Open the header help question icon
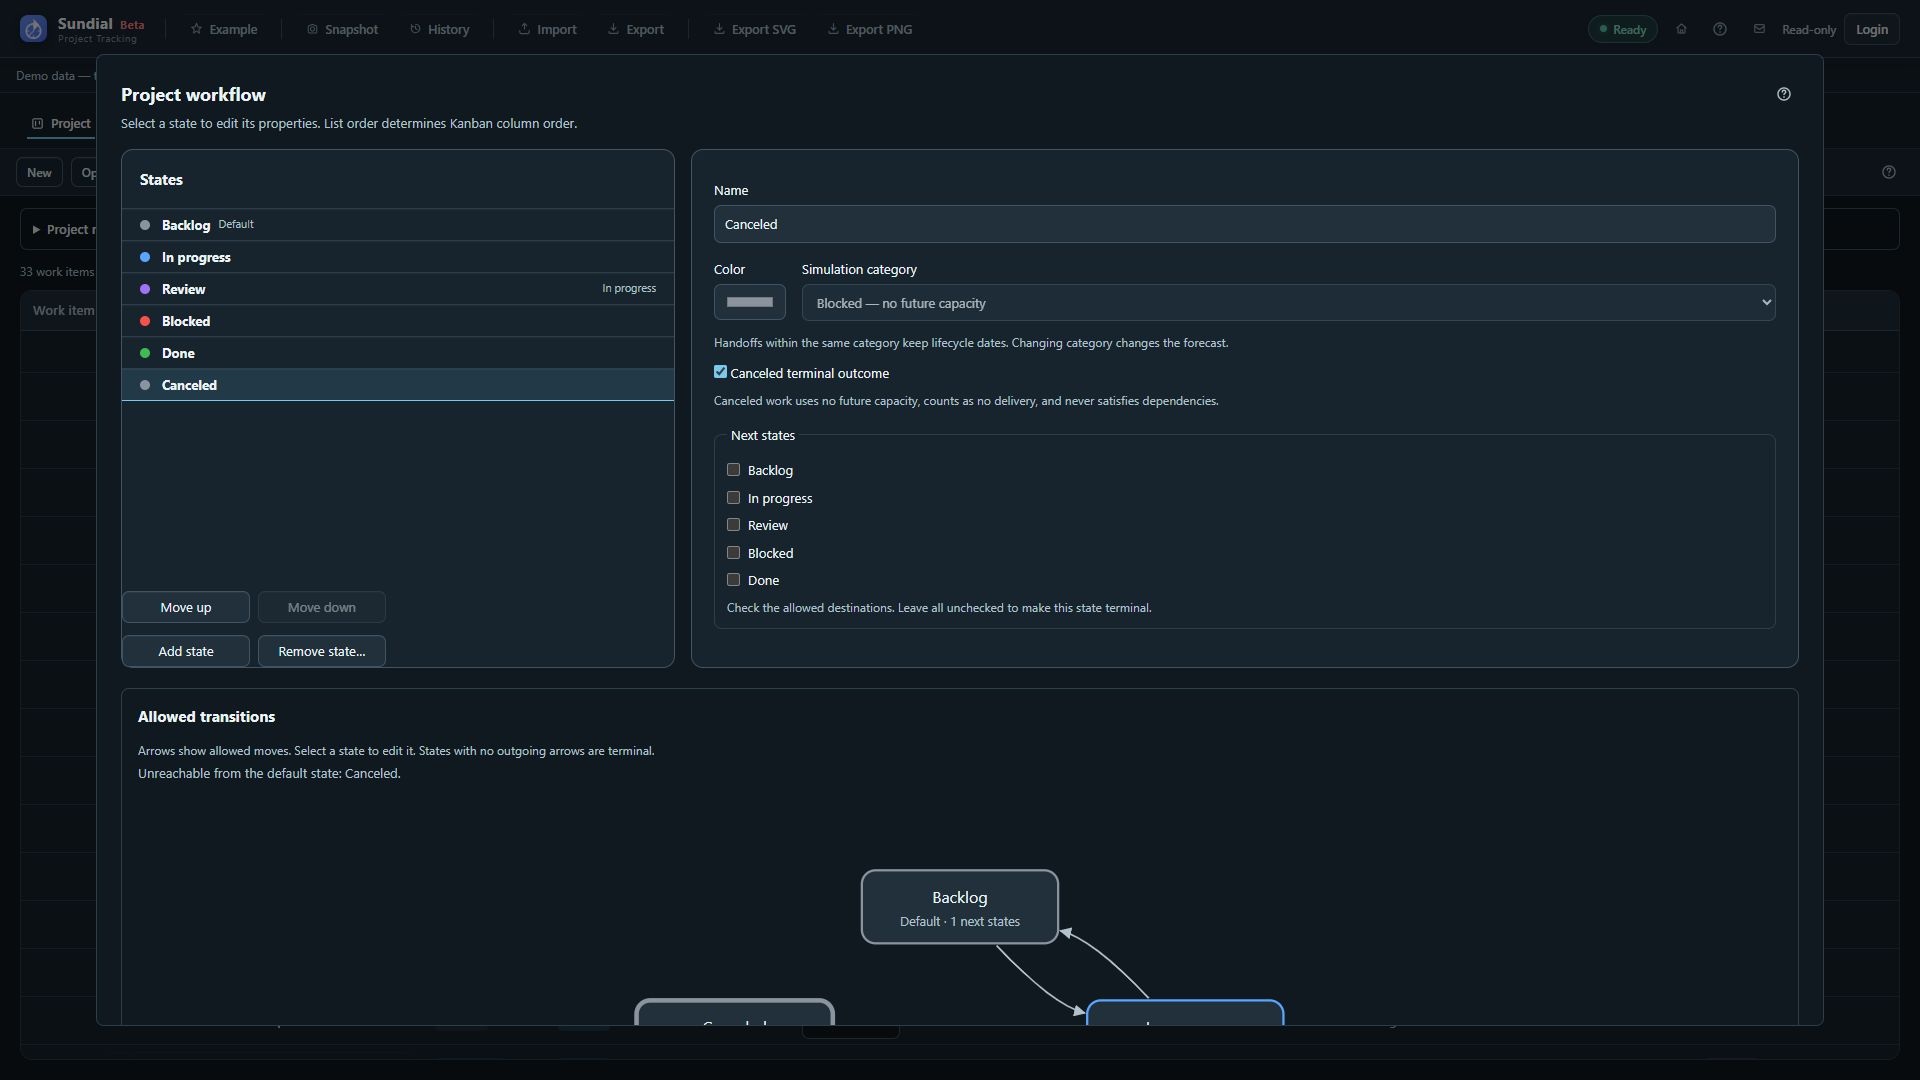 point(1719,29)
